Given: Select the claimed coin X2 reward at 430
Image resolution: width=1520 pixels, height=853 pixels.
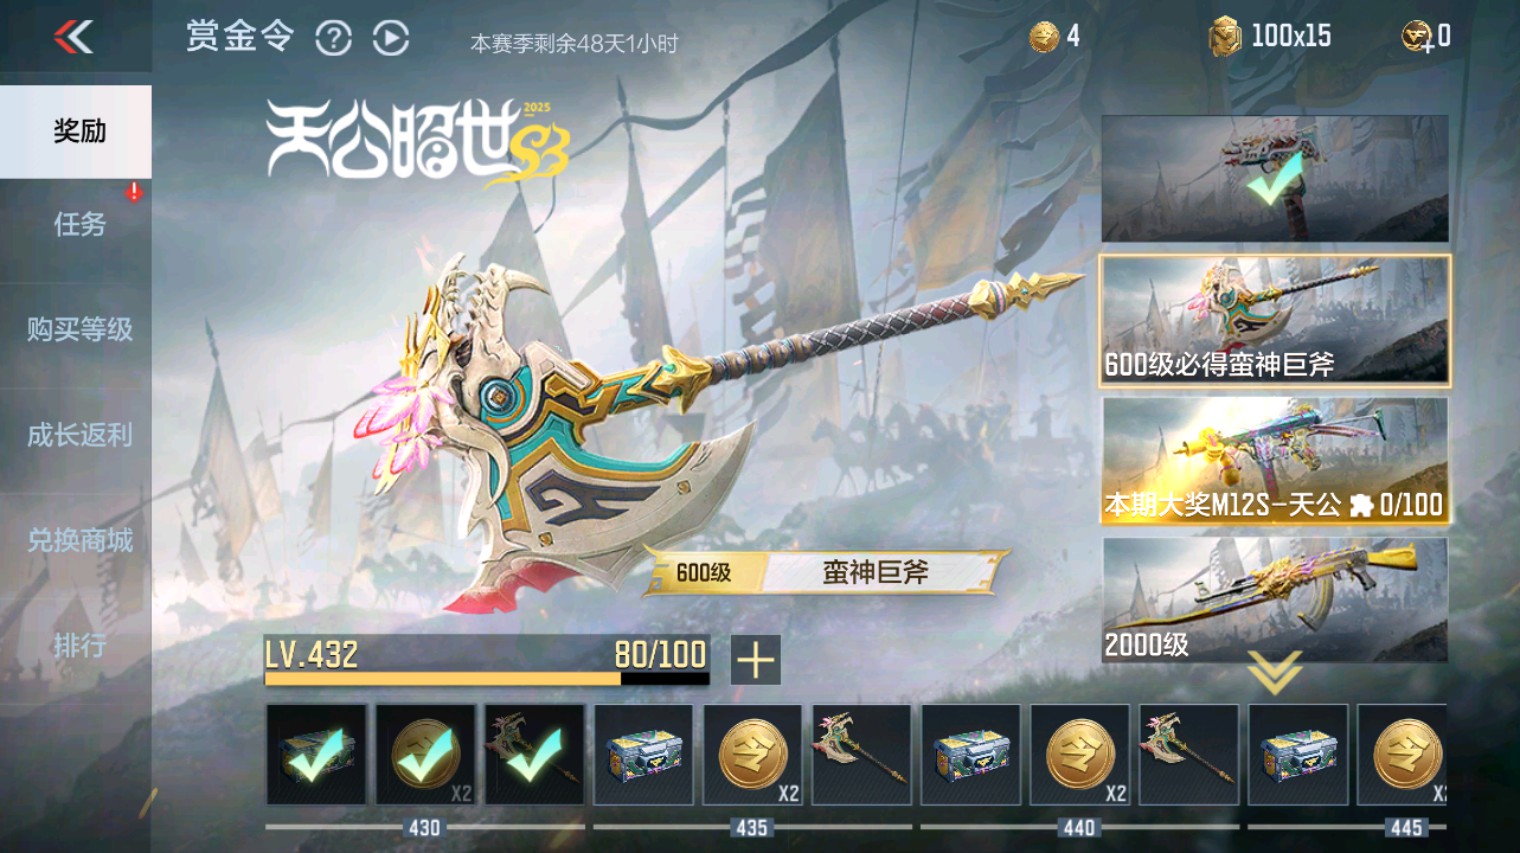Looking at the screenshot, I should [425, 755].
